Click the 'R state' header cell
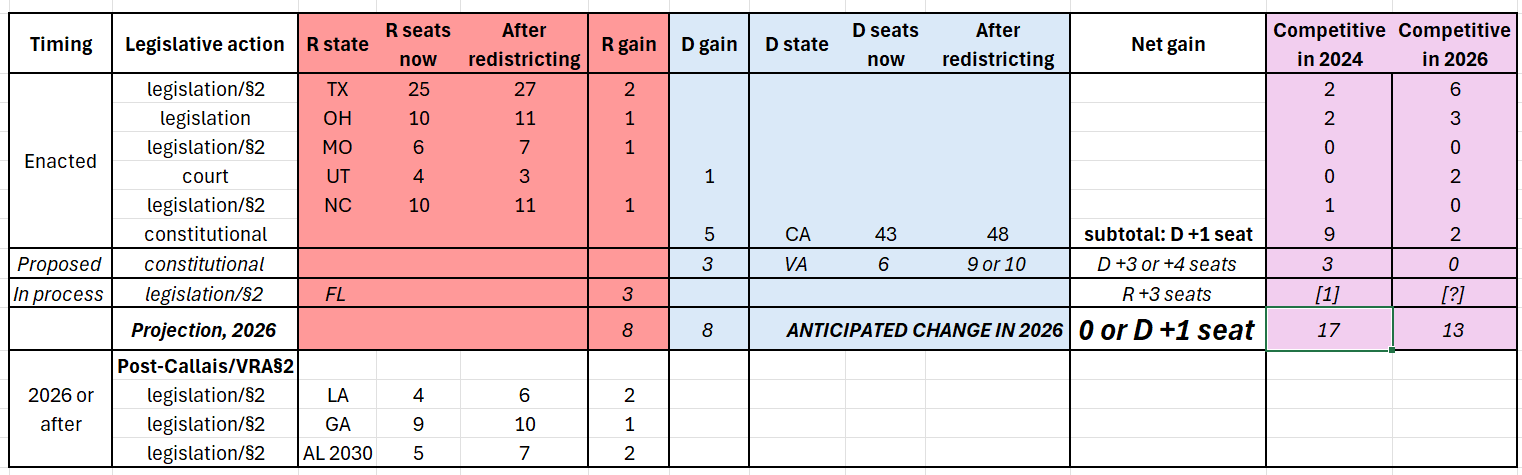This screenshot has width=1522, height=475. point(337,44)
